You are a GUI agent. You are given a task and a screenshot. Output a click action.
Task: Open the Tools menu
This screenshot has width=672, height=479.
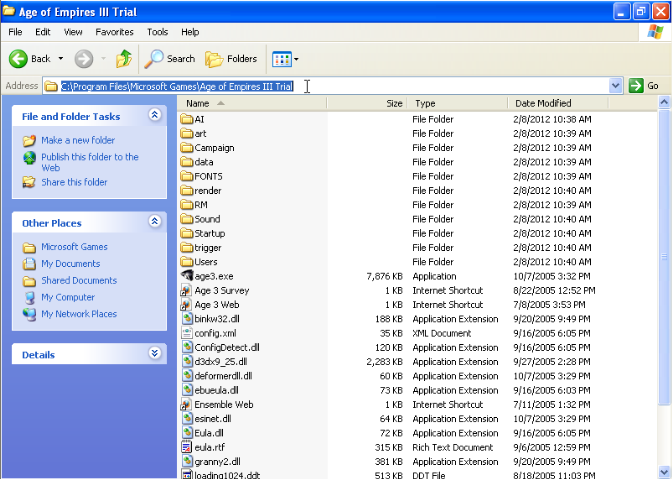157,32
